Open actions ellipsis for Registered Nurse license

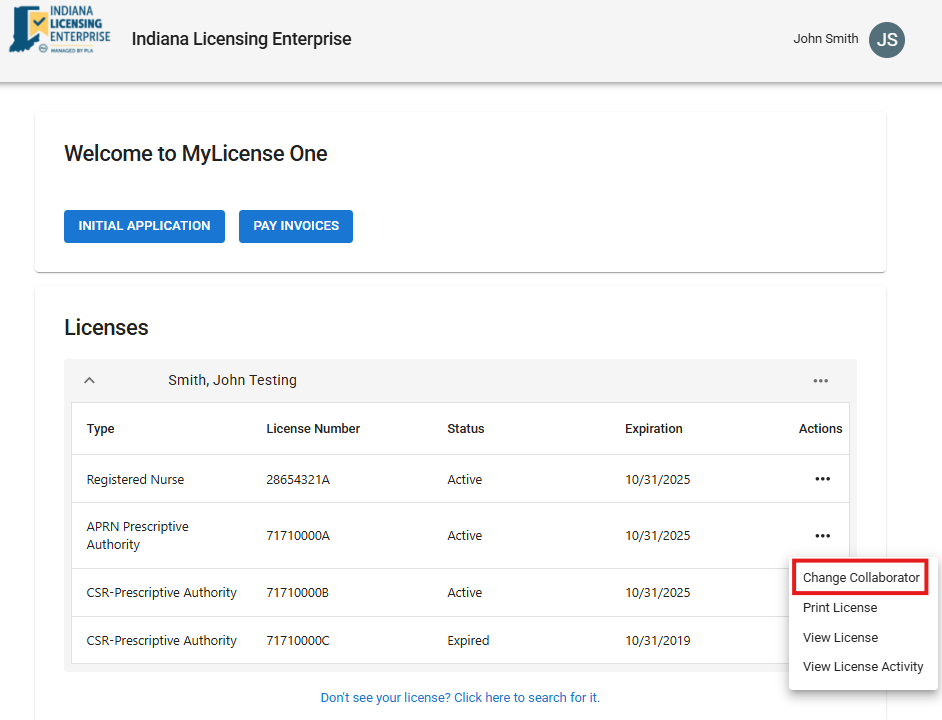pyautogui.click(x=822, y=479)
